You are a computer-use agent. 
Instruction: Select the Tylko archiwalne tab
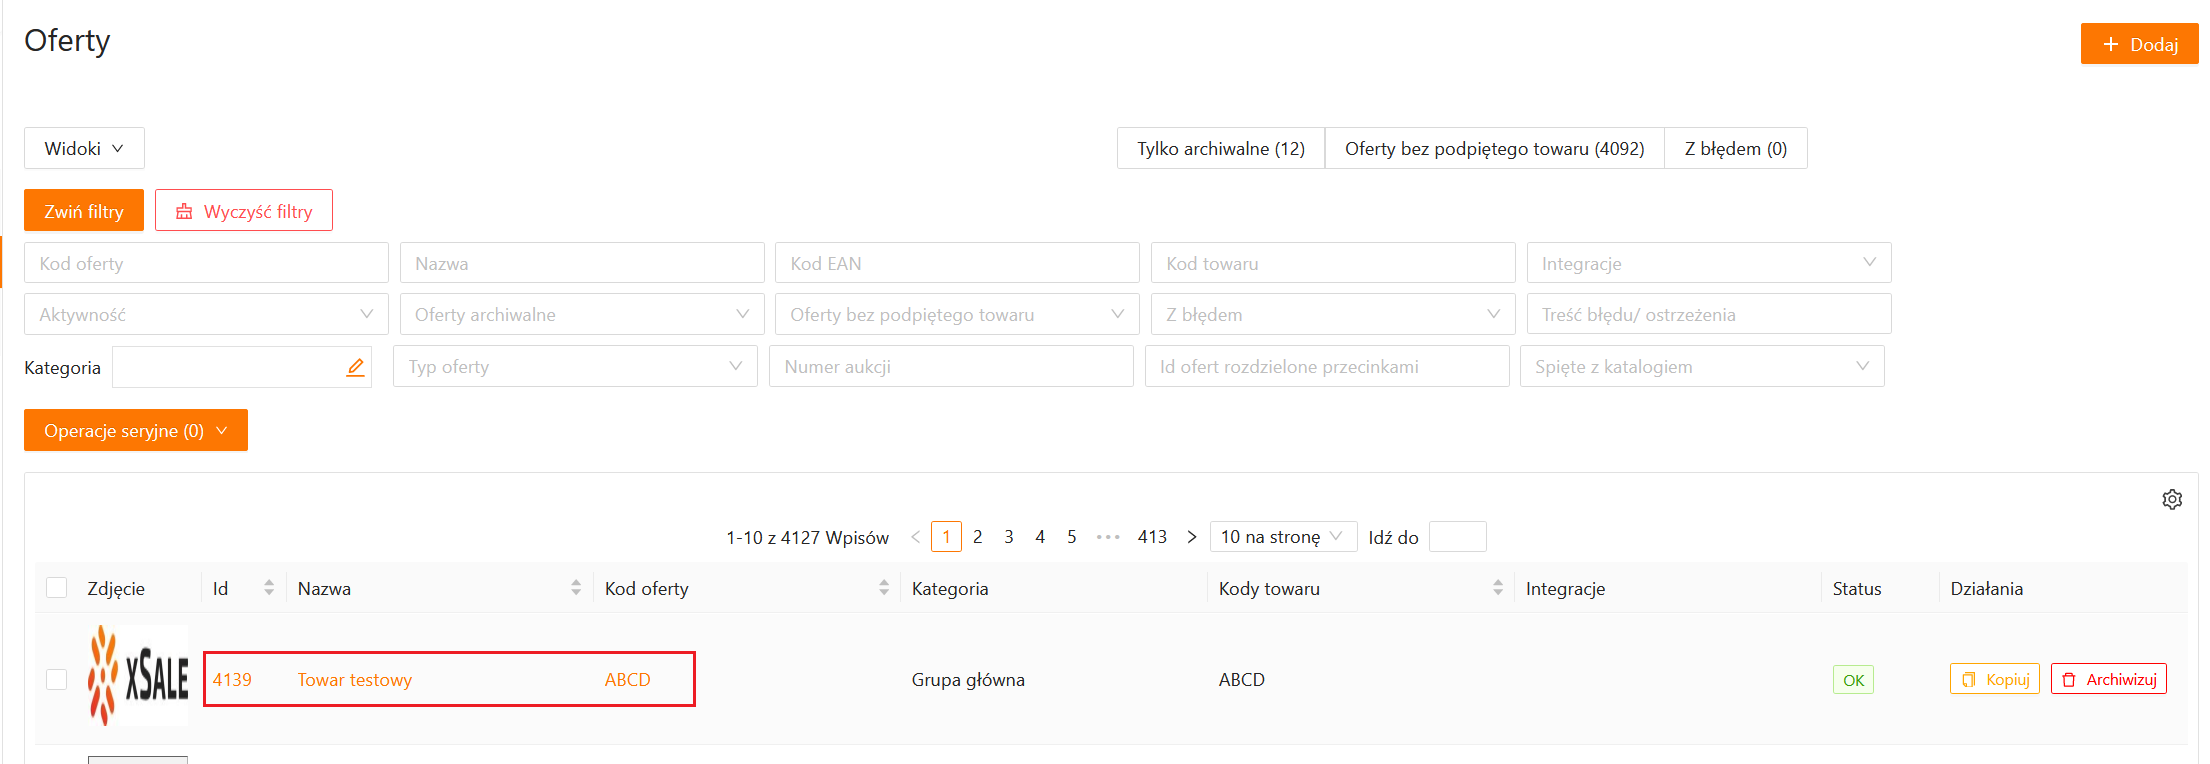1220,148
